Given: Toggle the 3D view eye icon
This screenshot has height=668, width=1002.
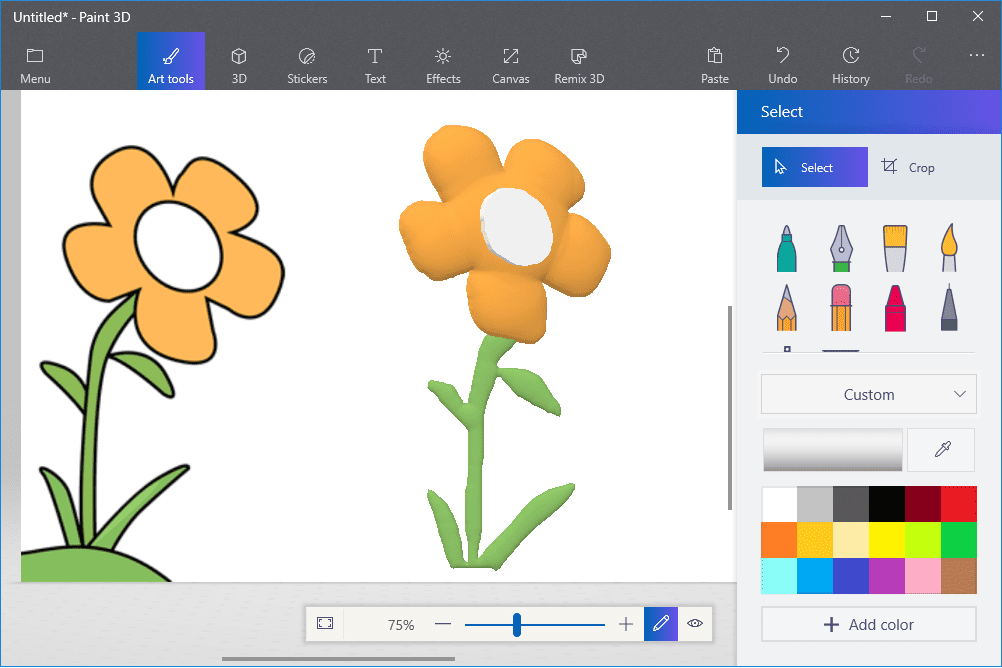Looking at the screenshot, I should coord(695,624).
